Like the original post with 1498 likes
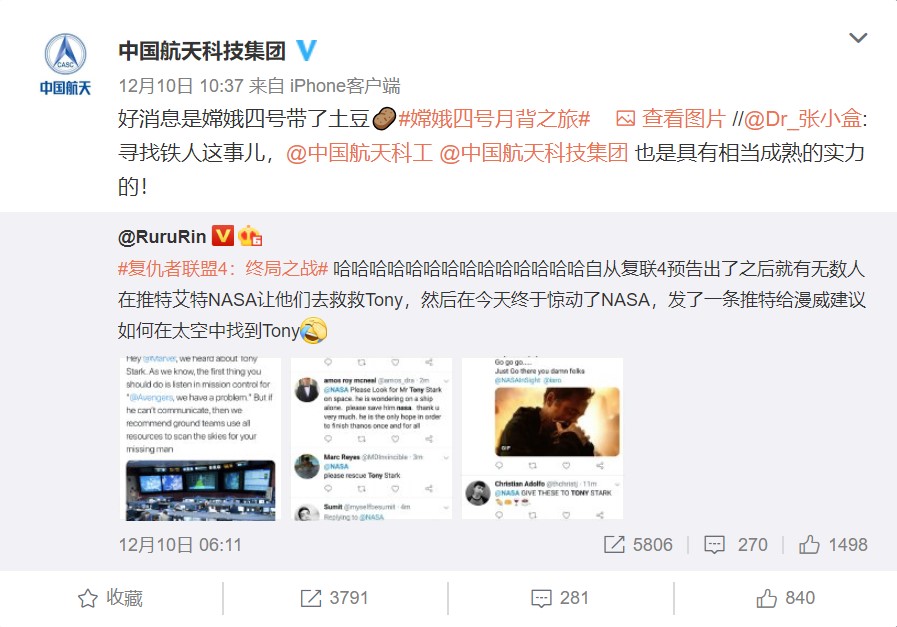897x627 pixels. (833, 545)
